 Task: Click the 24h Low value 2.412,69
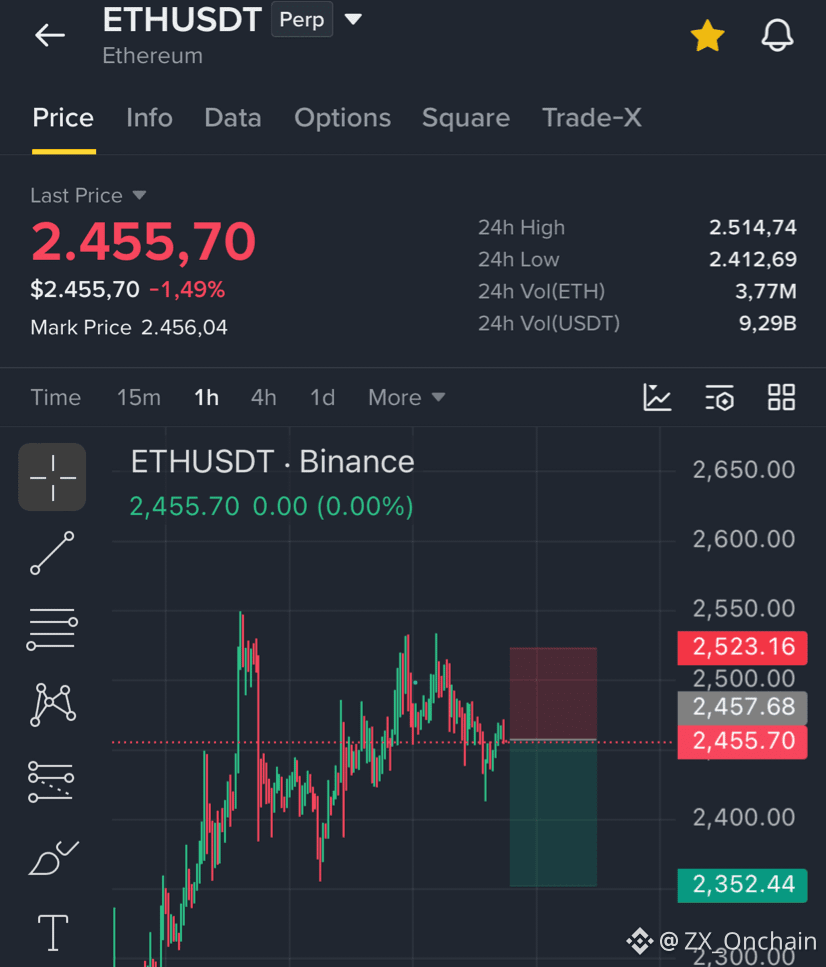click(753, 260)
